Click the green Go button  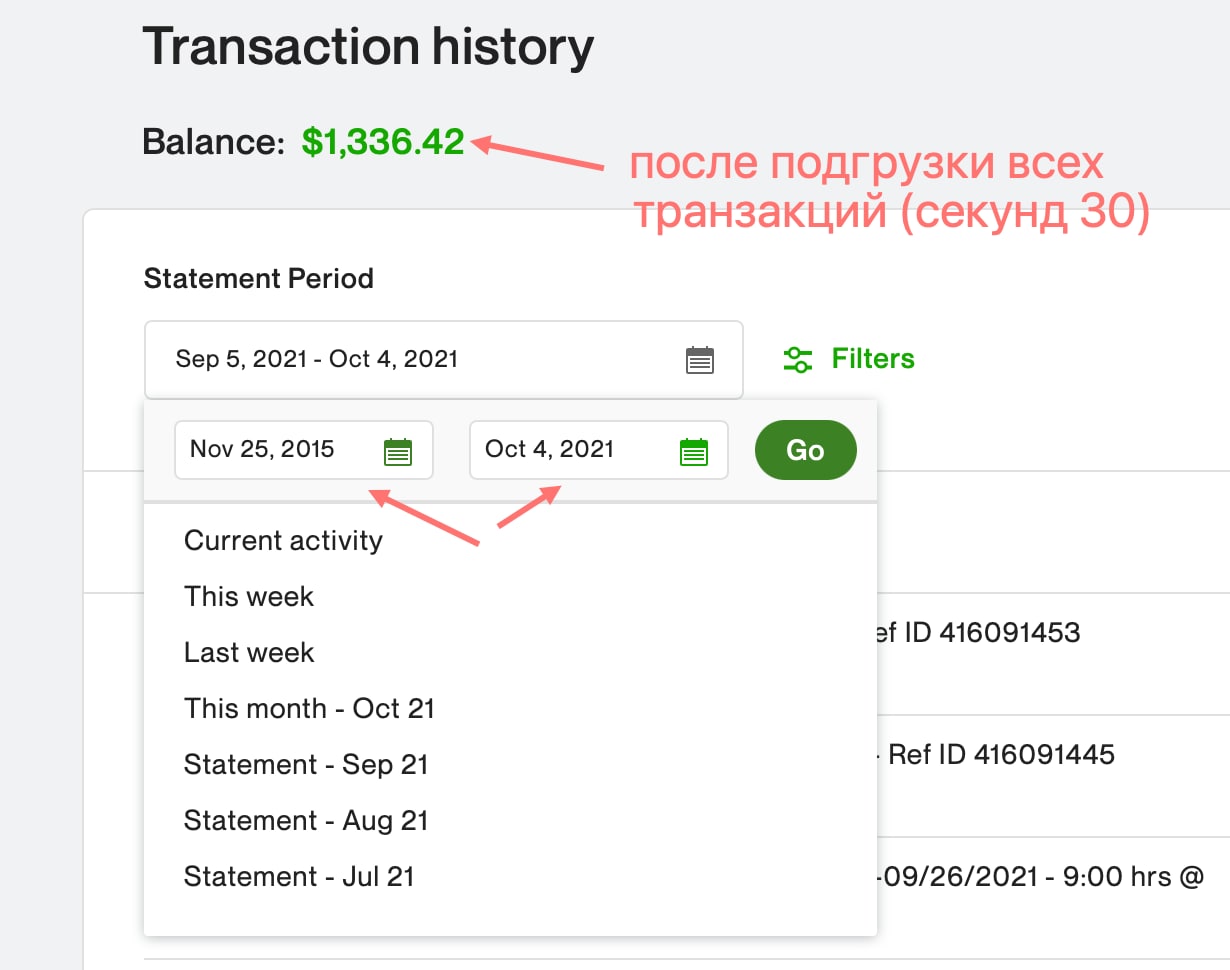pyautogui.click(x=805, y=450)
